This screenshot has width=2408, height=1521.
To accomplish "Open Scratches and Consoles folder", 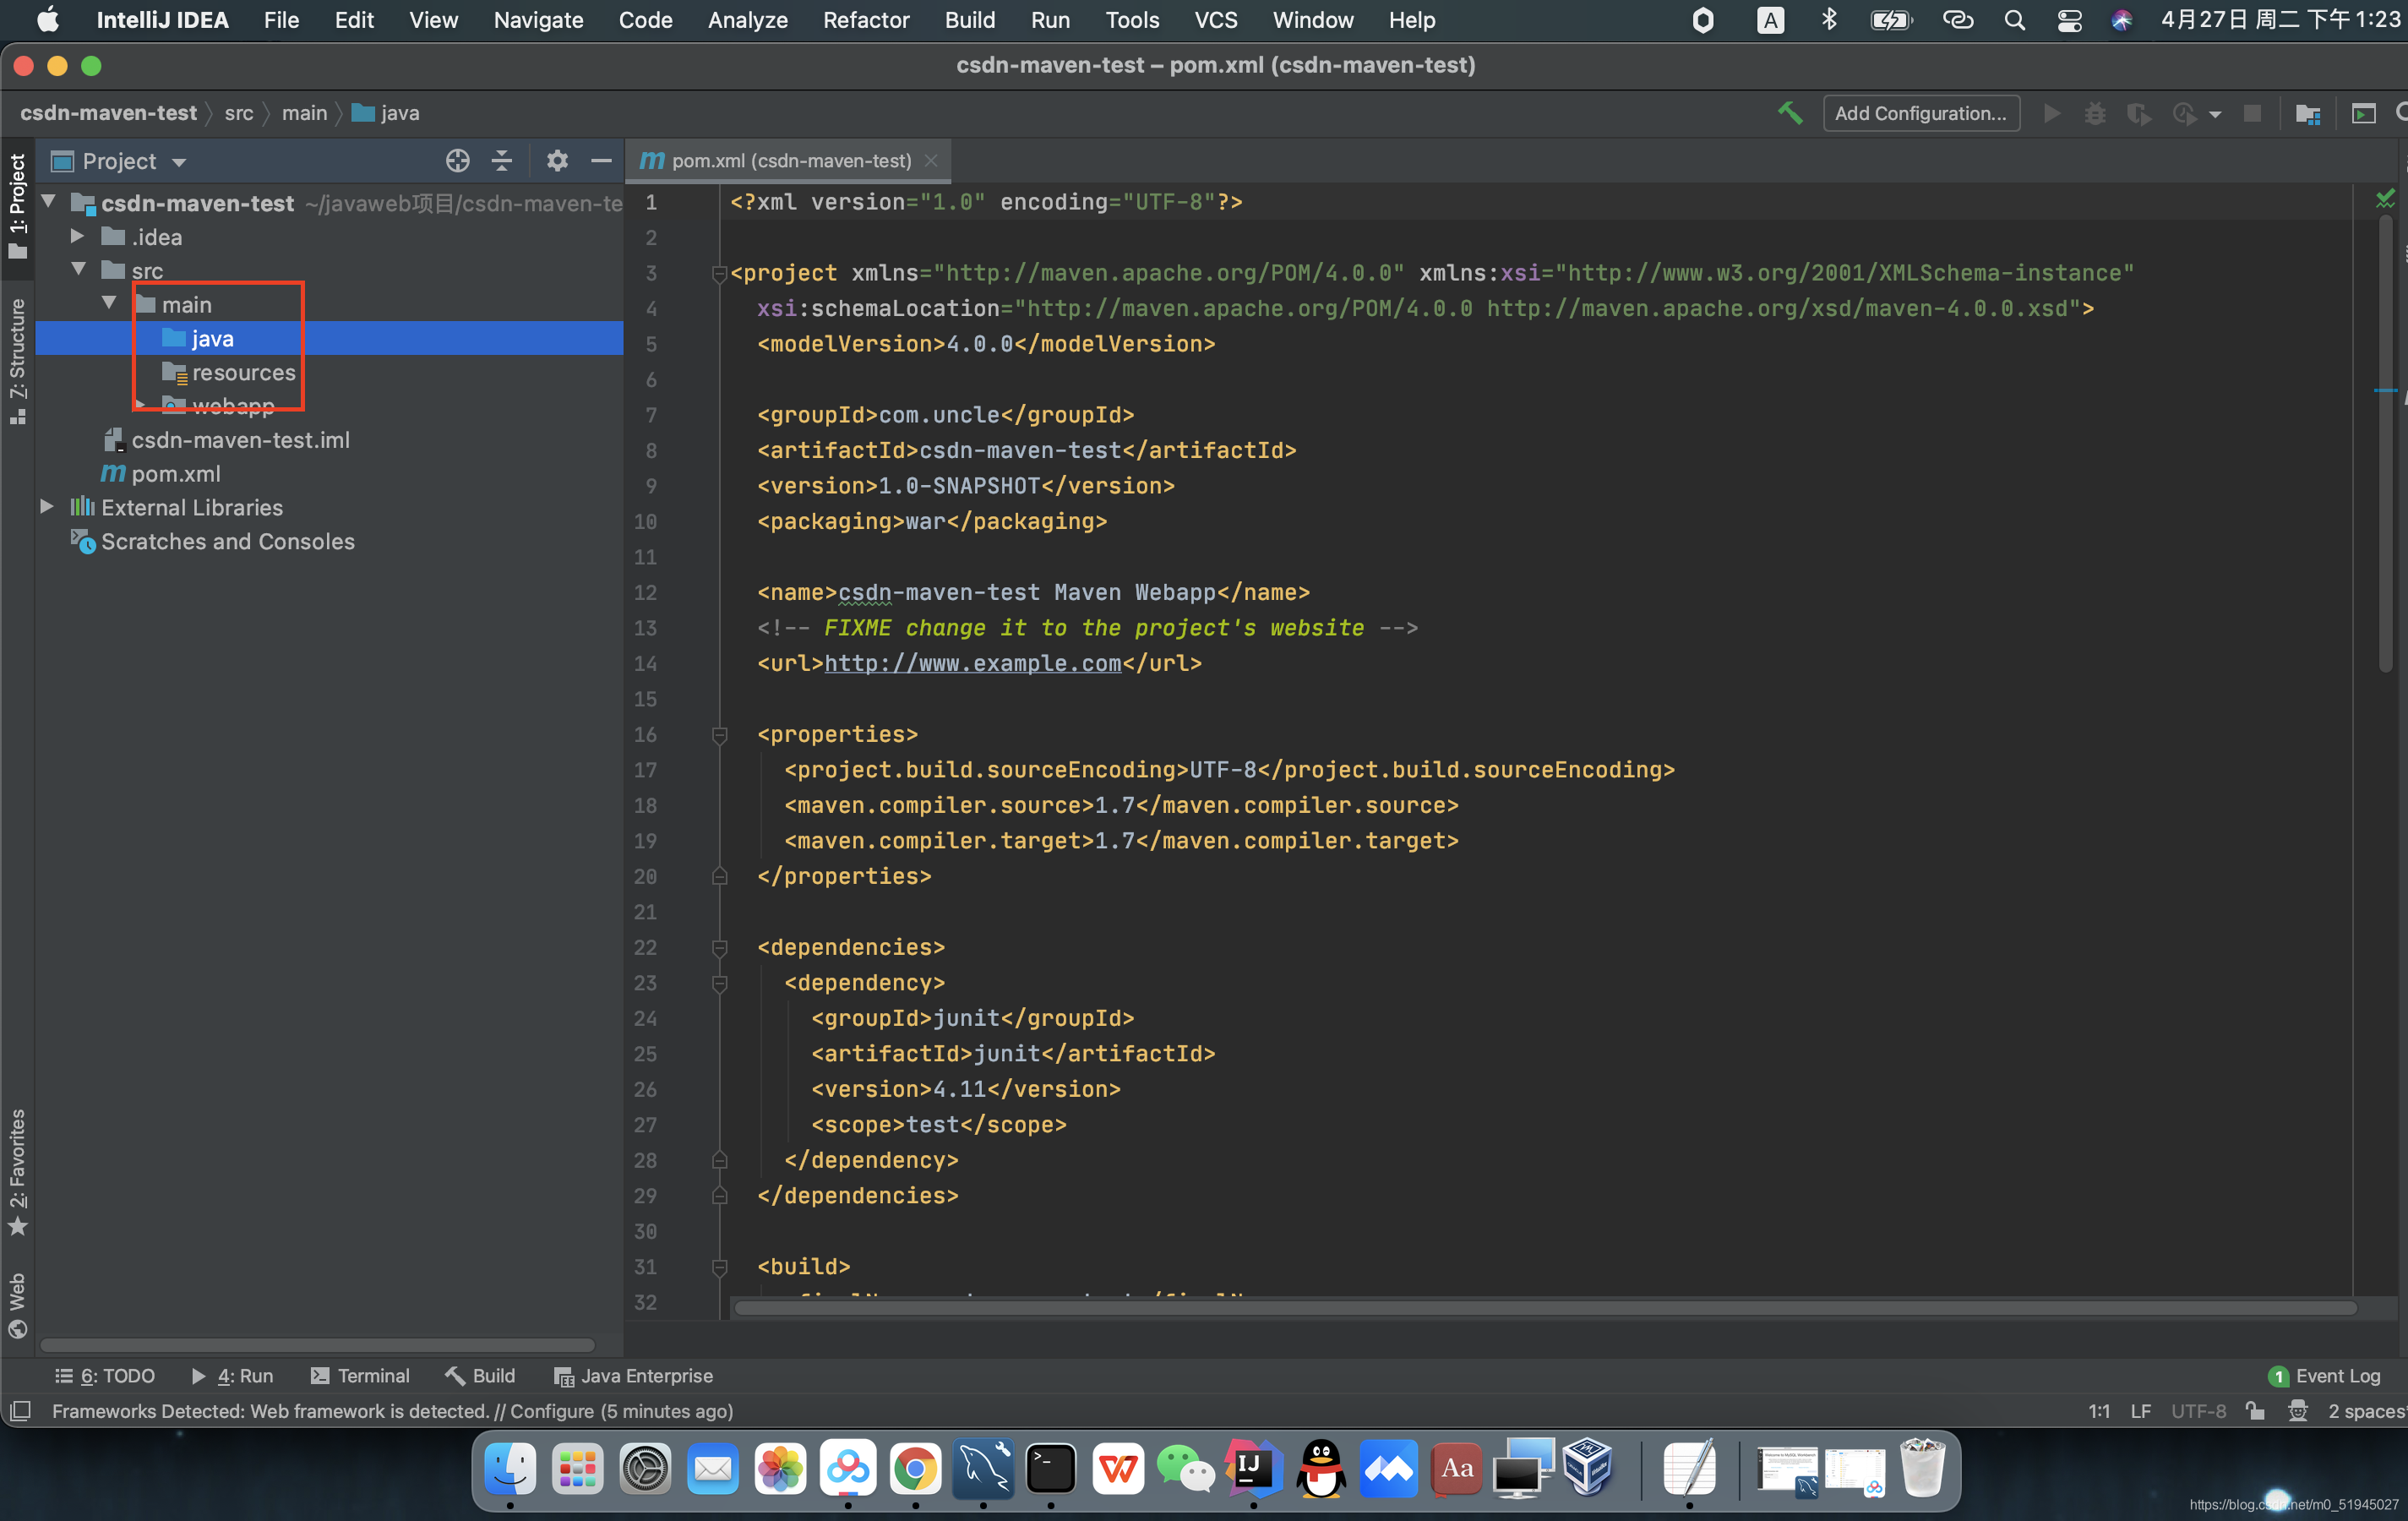I will click(227, 540).
